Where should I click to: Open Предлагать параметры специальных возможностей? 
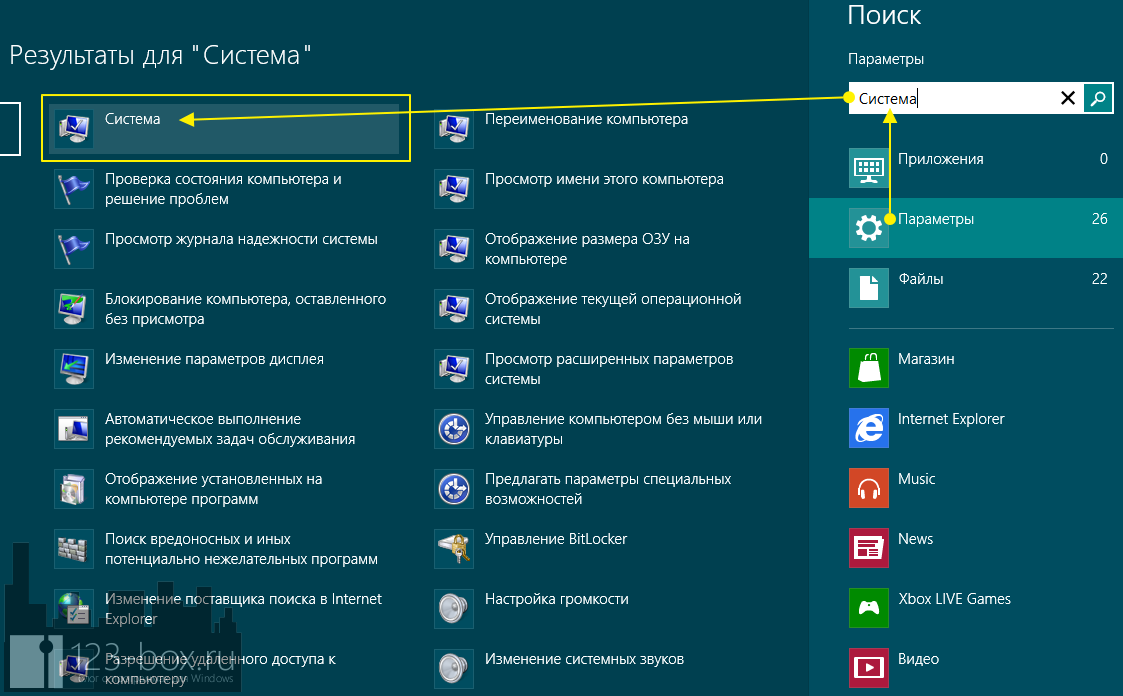pyautogui.click(x=608, y=490)
